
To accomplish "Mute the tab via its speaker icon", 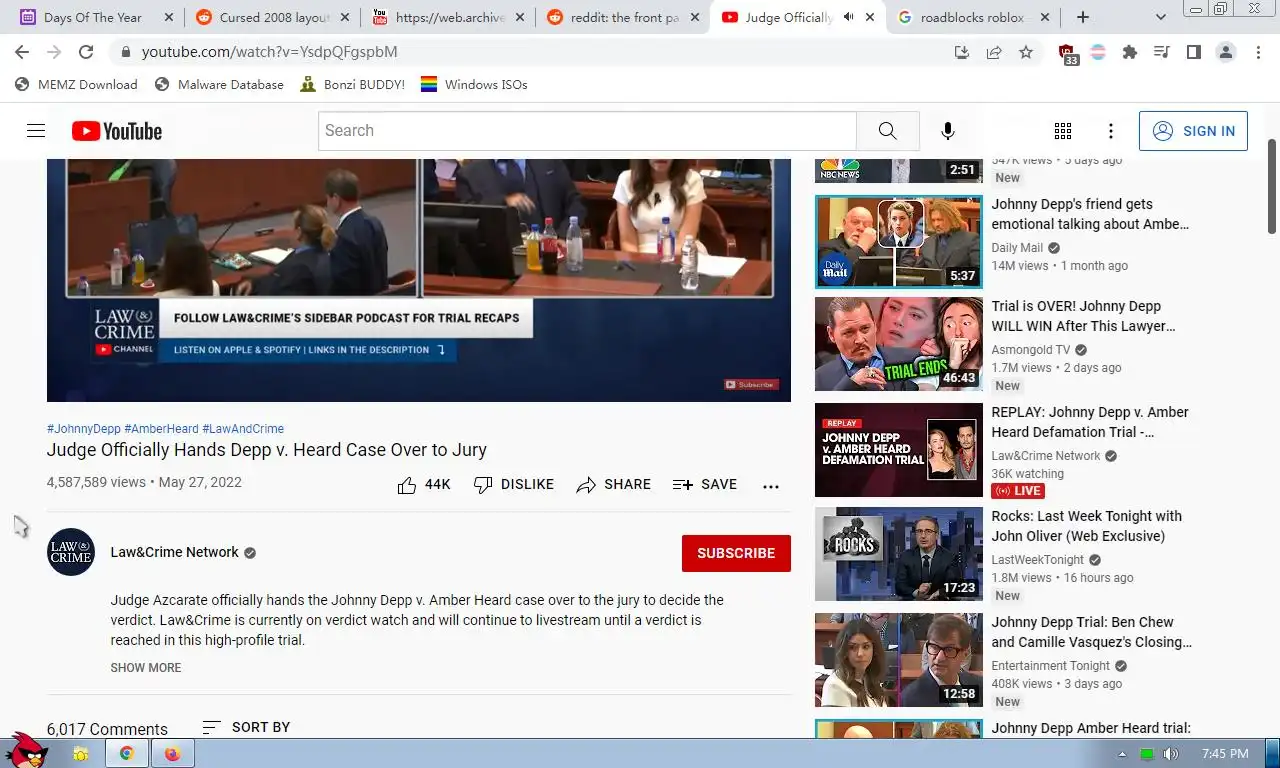I will click(x=848, y=17).
